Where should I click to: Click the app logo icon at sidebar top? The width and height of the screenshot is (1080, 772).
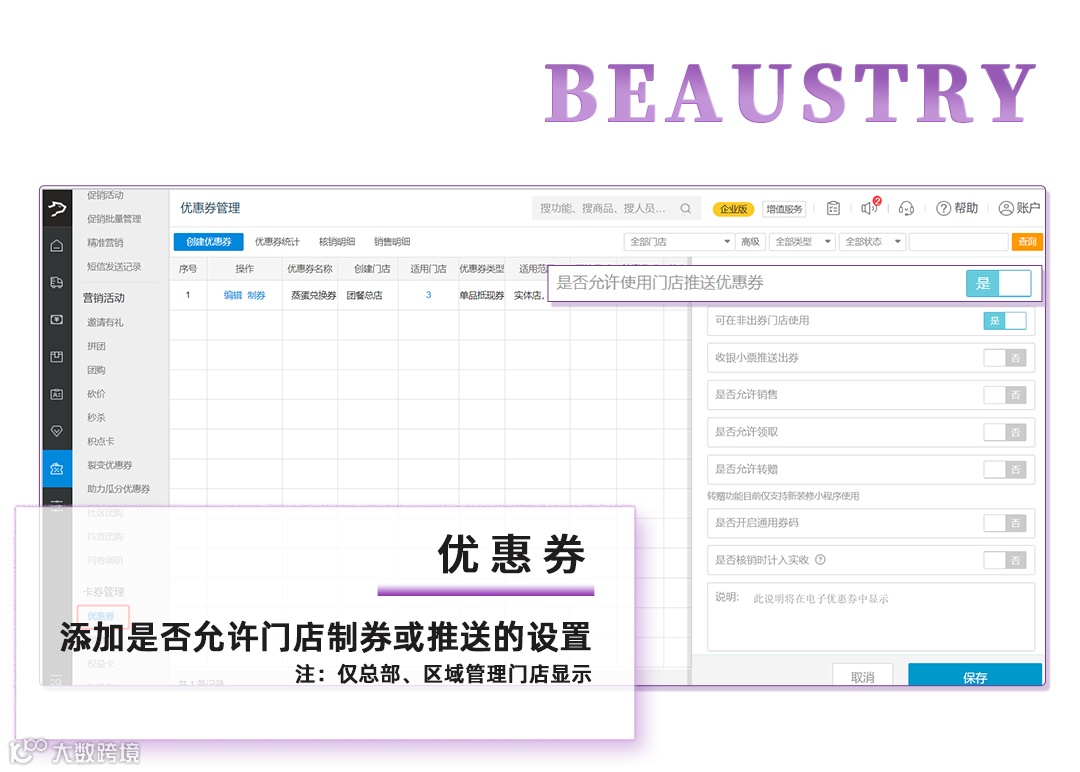click(57, 208)
